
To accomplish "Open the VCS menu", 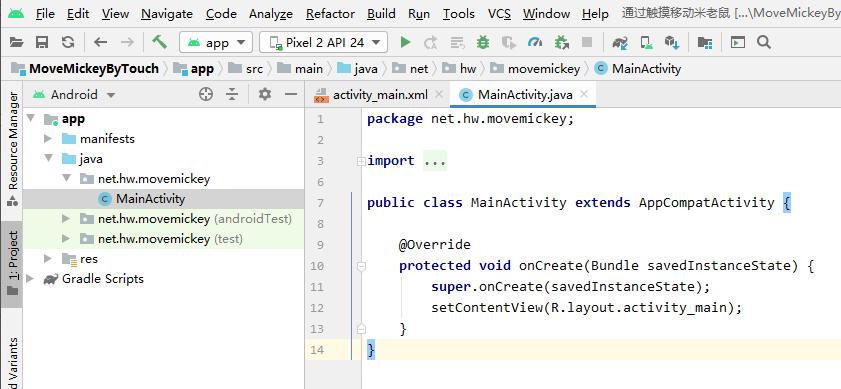I will tap(499, 13).
